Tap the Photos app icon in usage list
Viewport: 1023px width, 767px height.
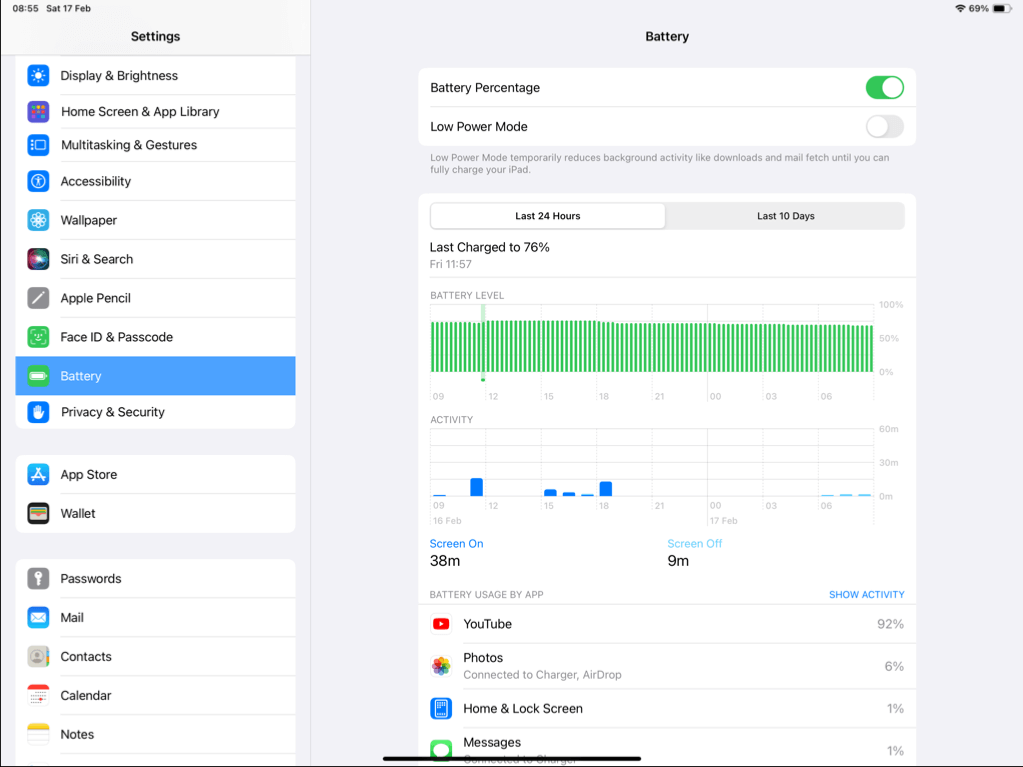[x=441, y=666]
